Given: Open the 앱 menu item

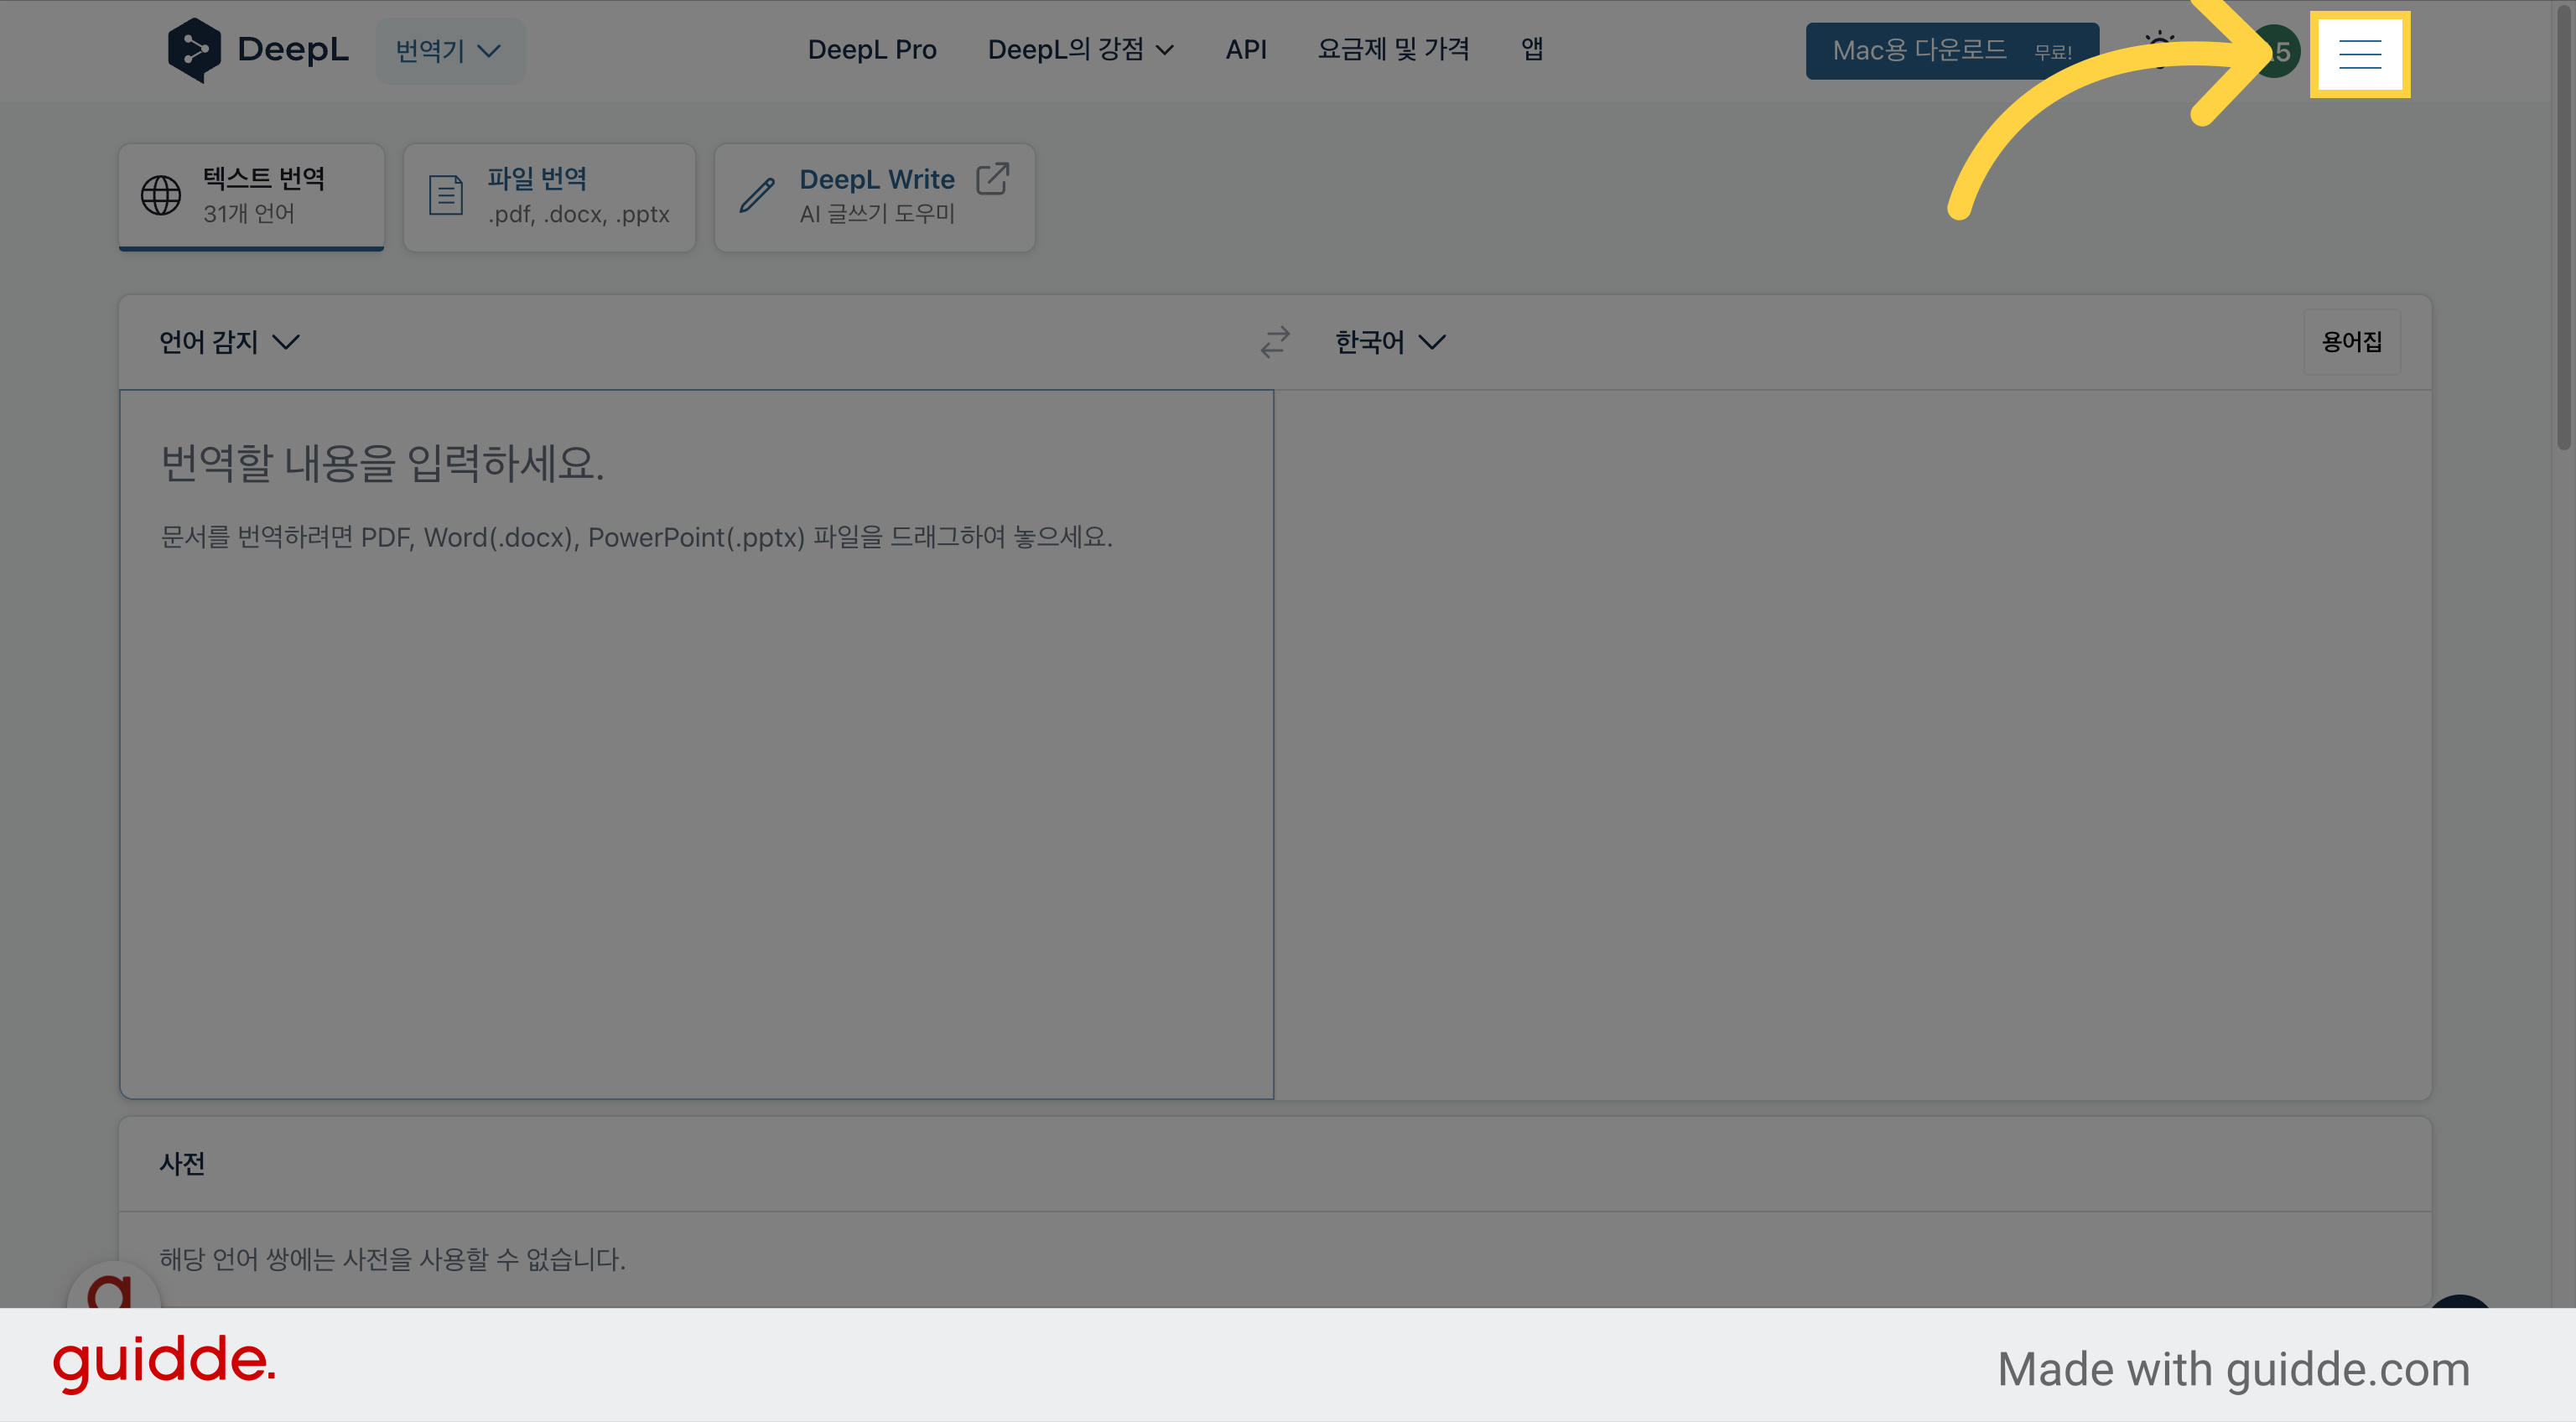Looking at the screenshot, I should click(x=1532, y=49).
